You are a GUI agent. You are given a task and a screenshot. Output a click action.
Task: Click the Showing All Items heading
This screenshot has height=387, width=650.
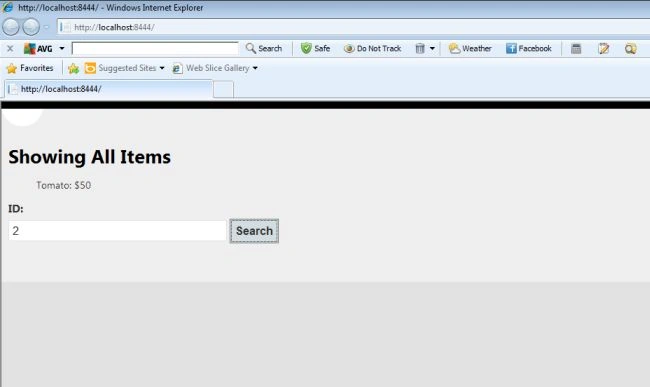pyautogui.click(x=90, y=157)
